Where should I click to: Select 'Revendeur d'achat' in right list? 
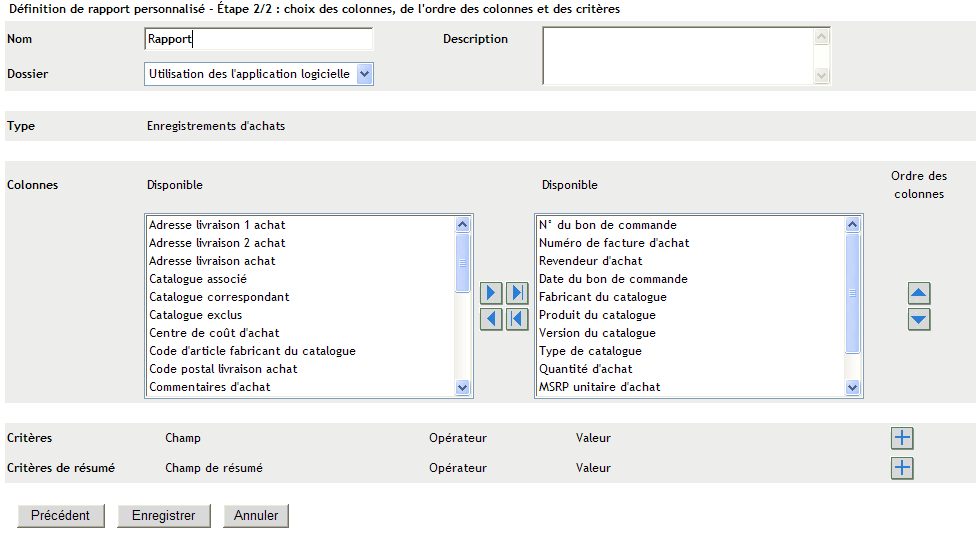coord(691,261)
